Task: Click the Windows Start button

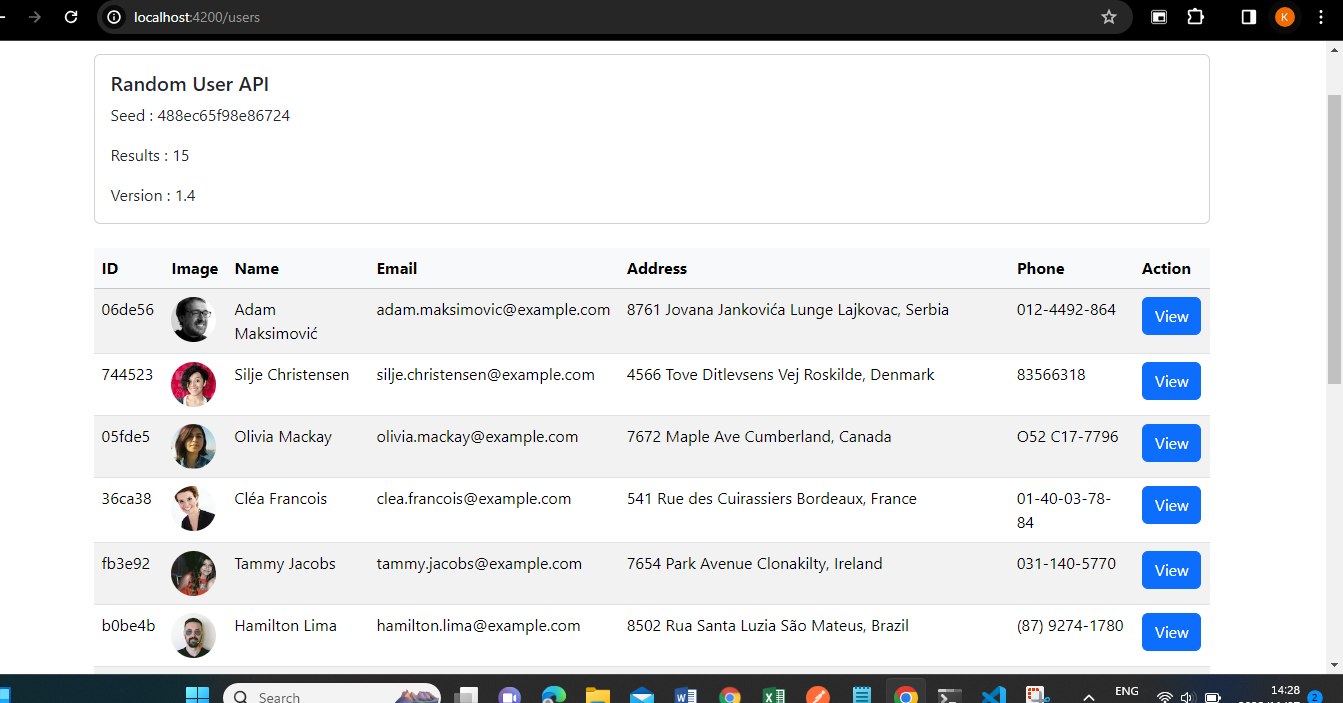Action: (x=197, y=696)
